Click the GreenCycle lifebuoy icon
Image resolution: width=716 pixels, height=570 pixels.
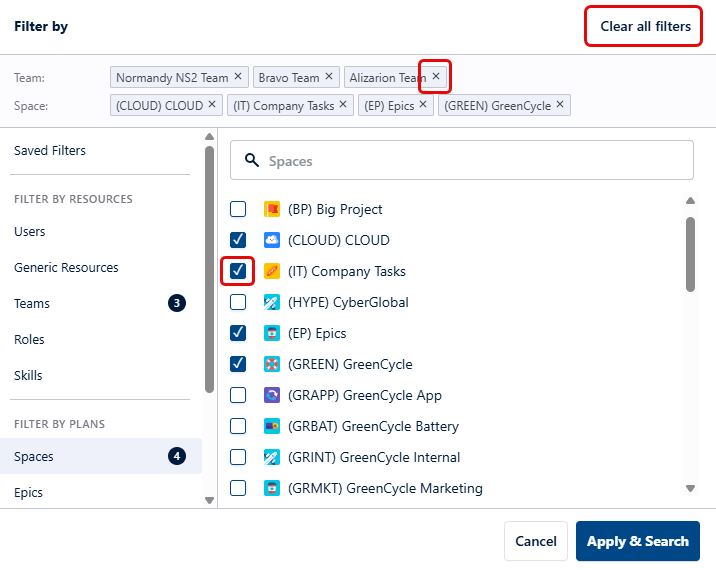pos(272,364)
